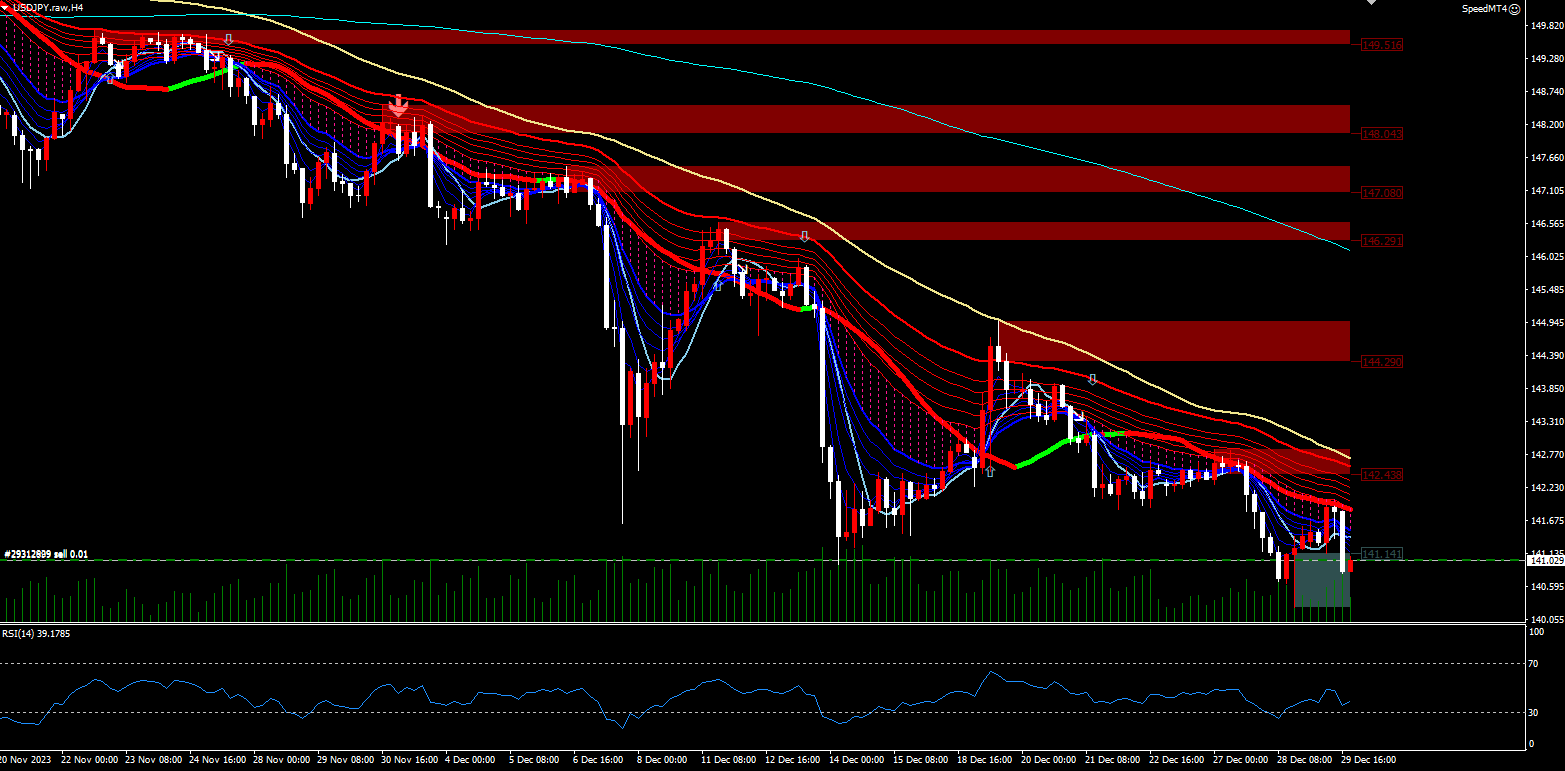1565x771 pixels.
Task: Click the RSI level 30 scale label
Action: 1531,712
